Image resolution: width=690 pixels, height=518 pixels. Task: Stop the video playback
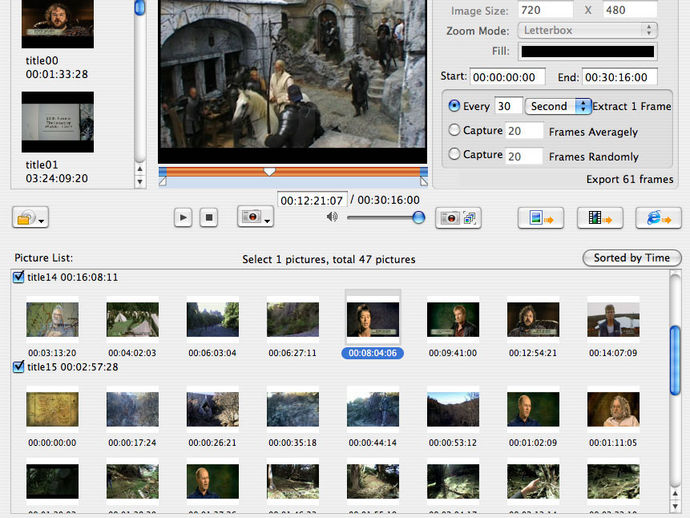coord(209,217)
